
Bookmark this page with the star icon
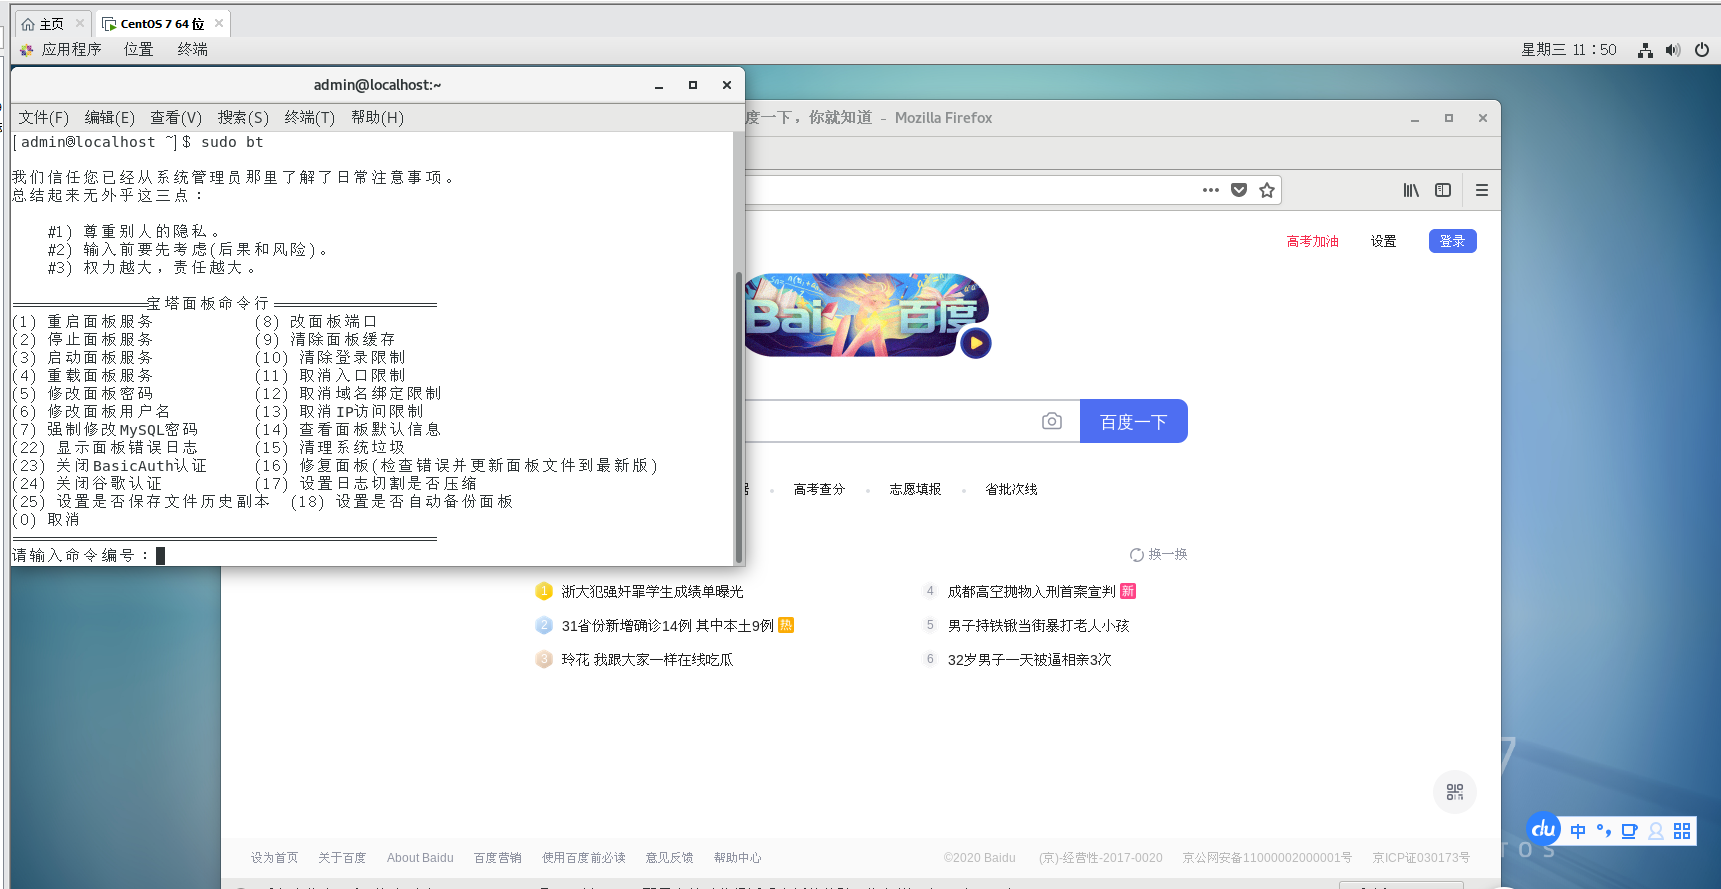(1267, 190)
